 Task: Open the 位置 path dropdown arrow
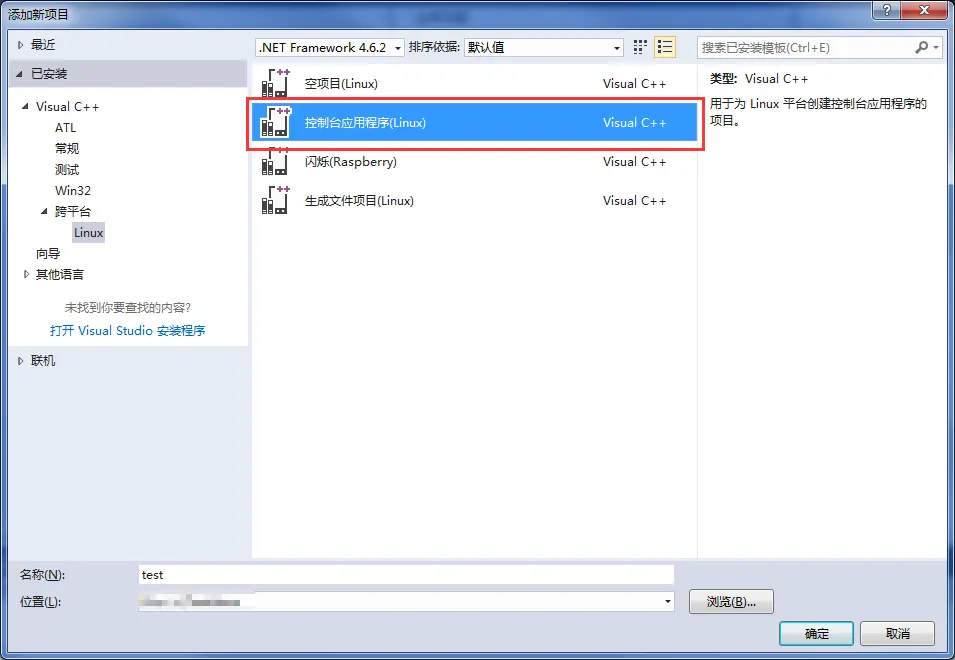(x=668, y=602)
